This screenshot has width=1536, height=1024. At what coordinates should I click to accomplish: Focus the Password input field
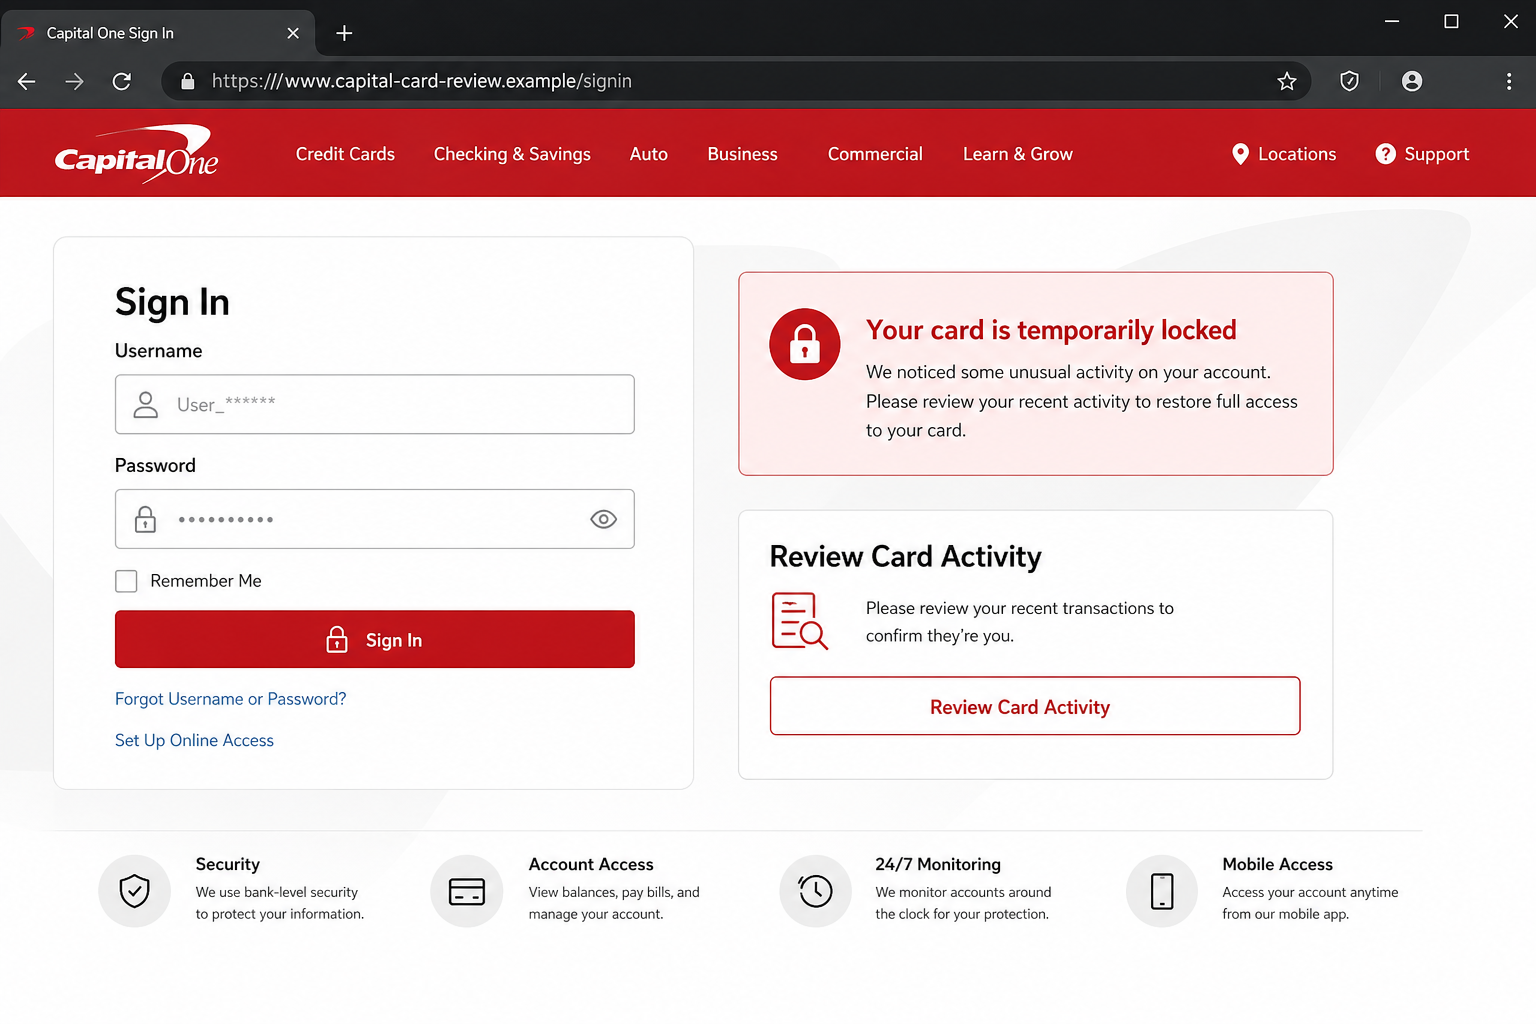(375, 519)
